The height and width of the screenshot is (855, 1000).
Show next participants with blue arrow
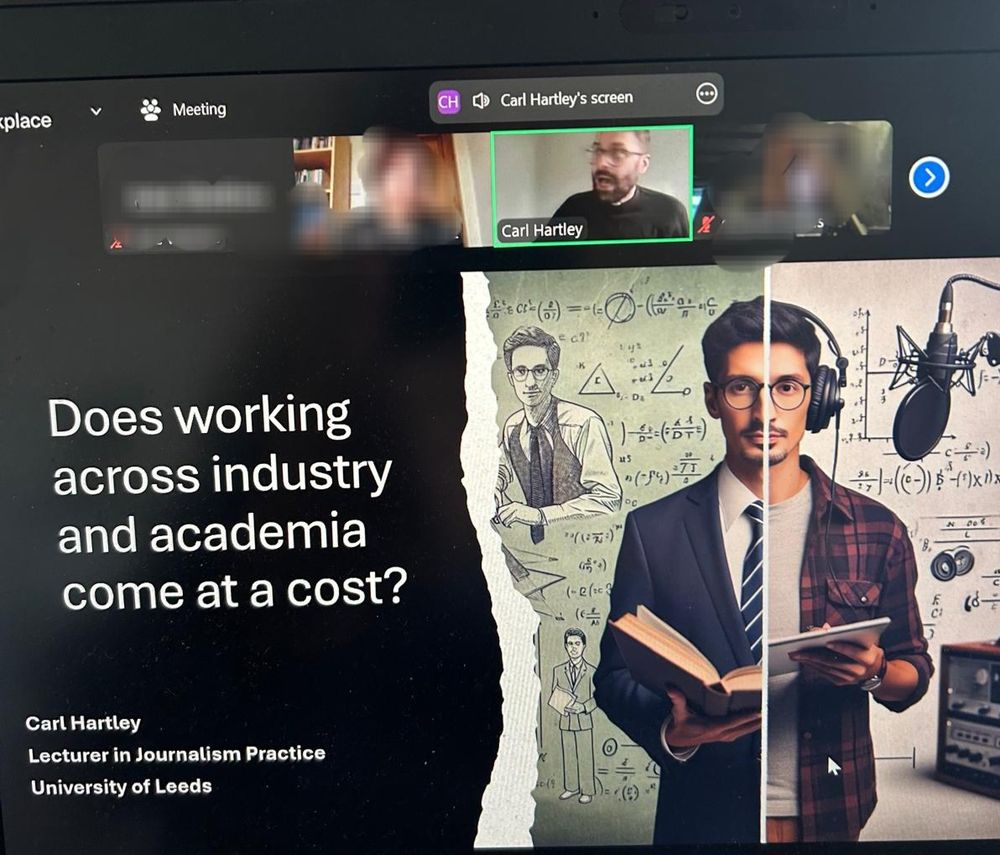coord(929,177)
